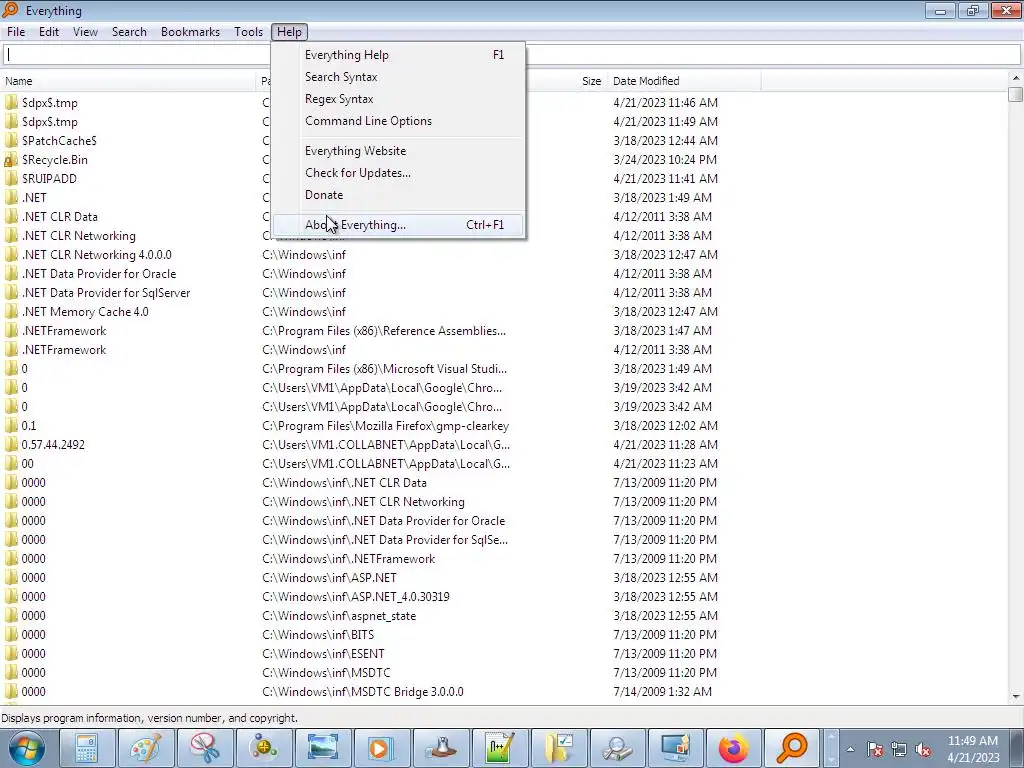Image resolution: width=1024 pixels, height=768 pixels.
Task: Open the View menu
Action: click(x=86, y=32)
